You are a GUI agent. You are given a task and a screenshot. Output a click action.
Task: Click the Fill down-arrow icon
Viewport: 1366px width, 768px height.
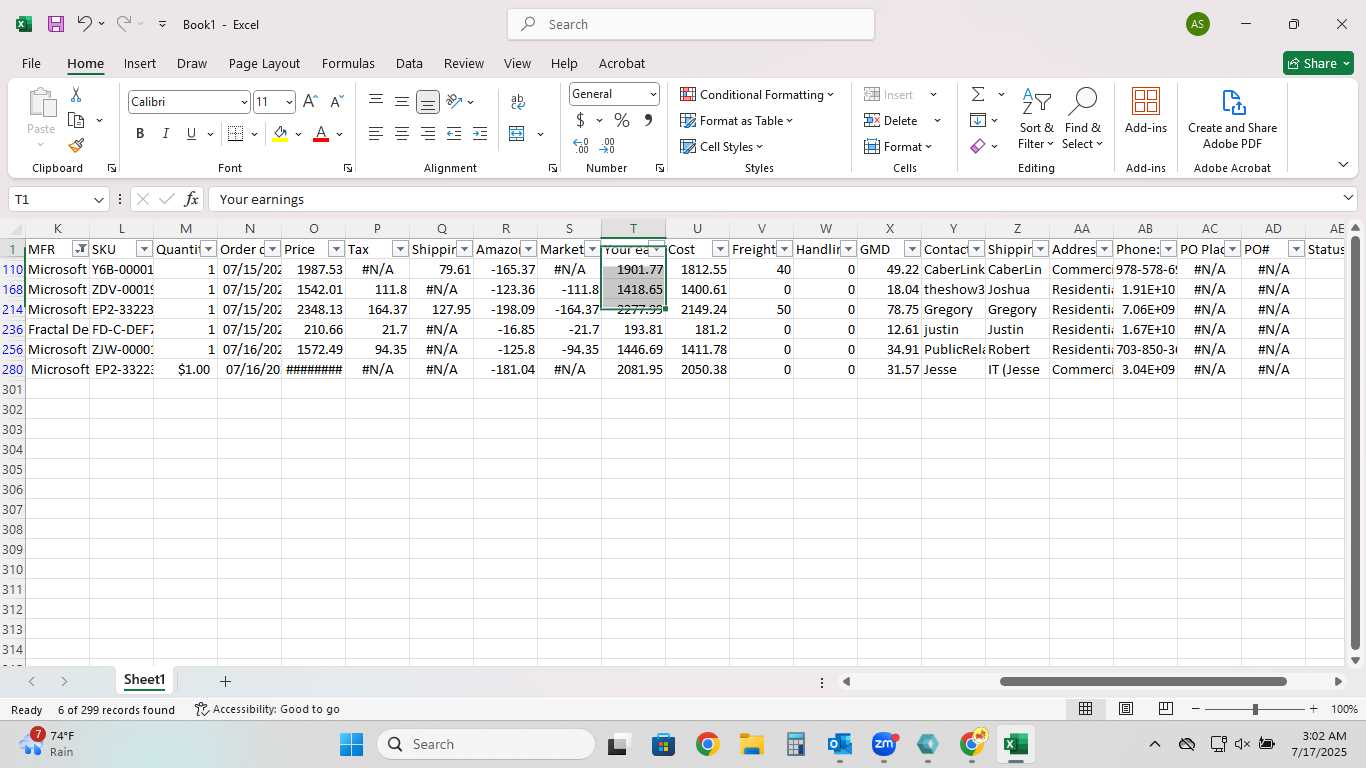[978, 120]
